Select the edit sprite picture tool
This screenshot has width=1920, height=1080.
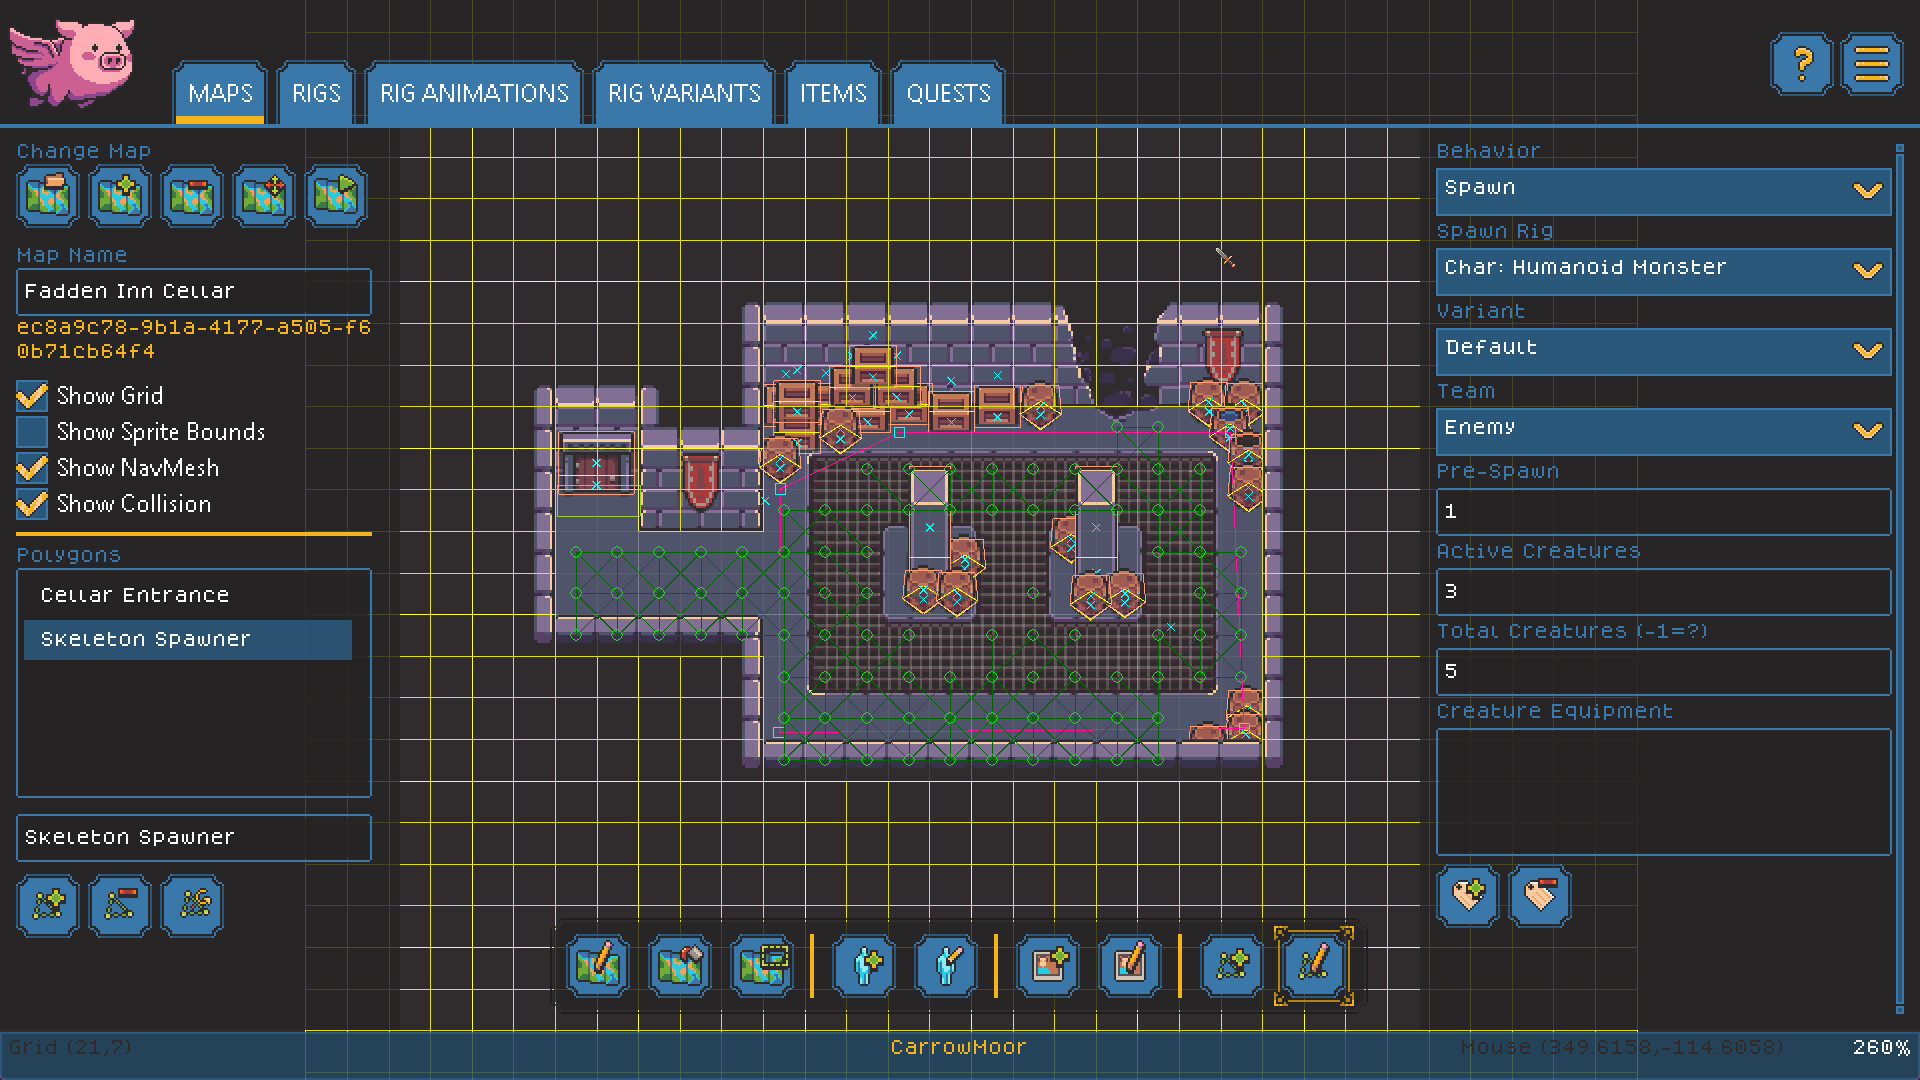1130,966
